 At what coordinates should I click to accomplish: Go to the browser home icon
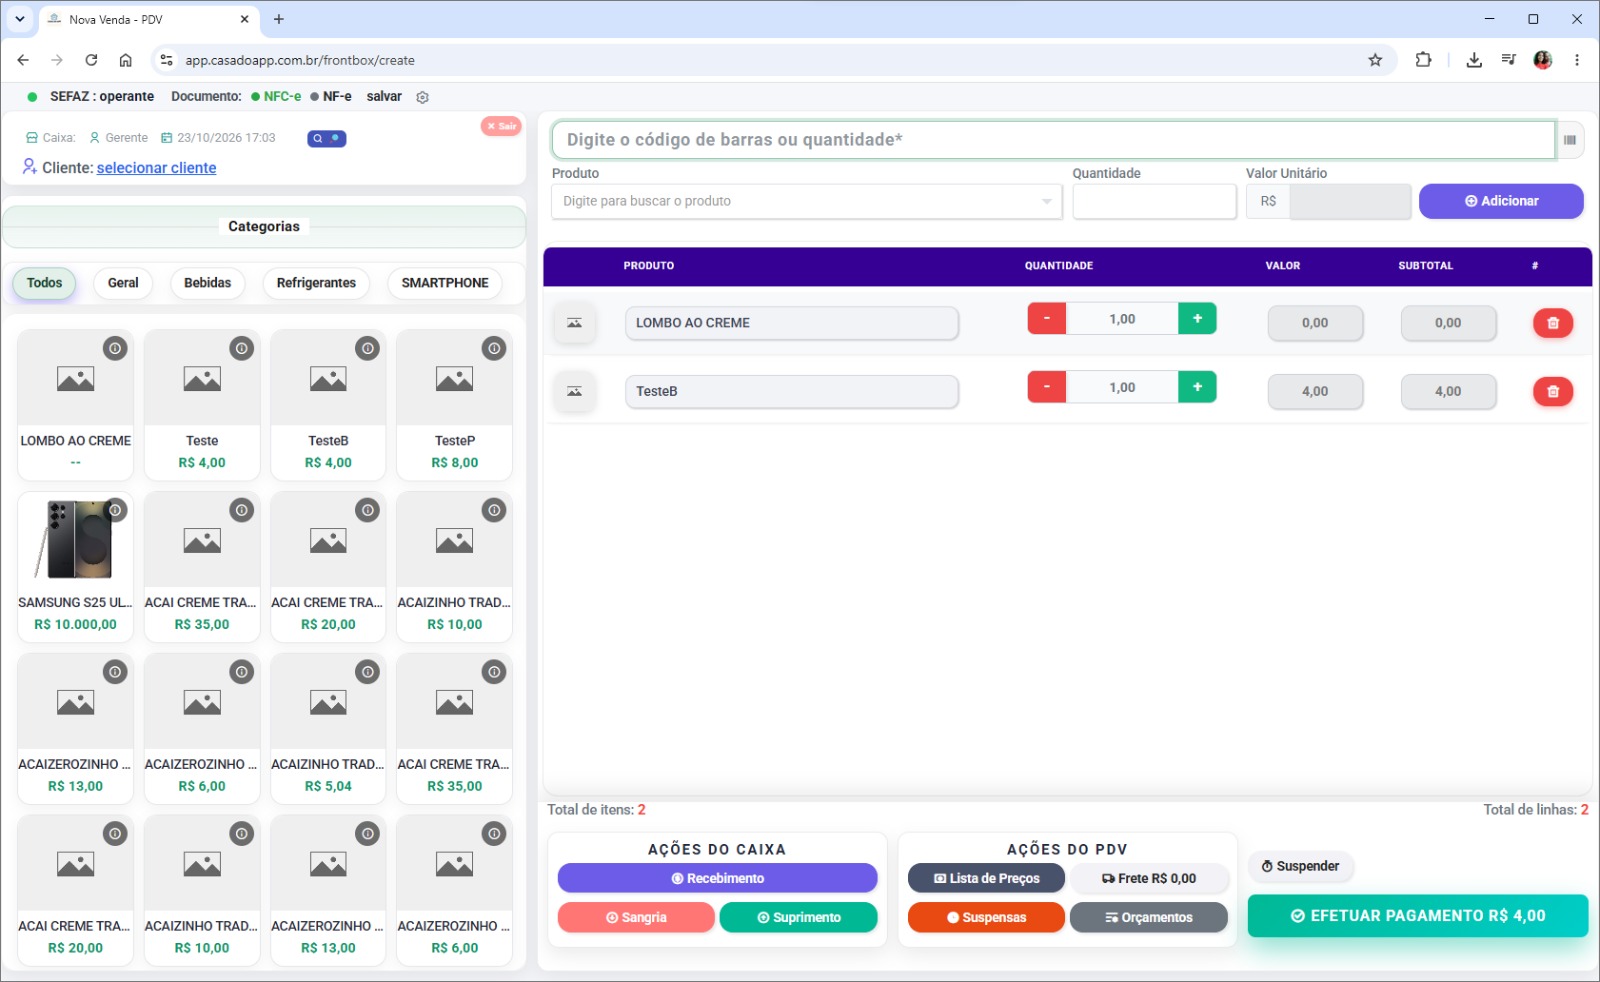pyautogui.click(x=125, y=60)
